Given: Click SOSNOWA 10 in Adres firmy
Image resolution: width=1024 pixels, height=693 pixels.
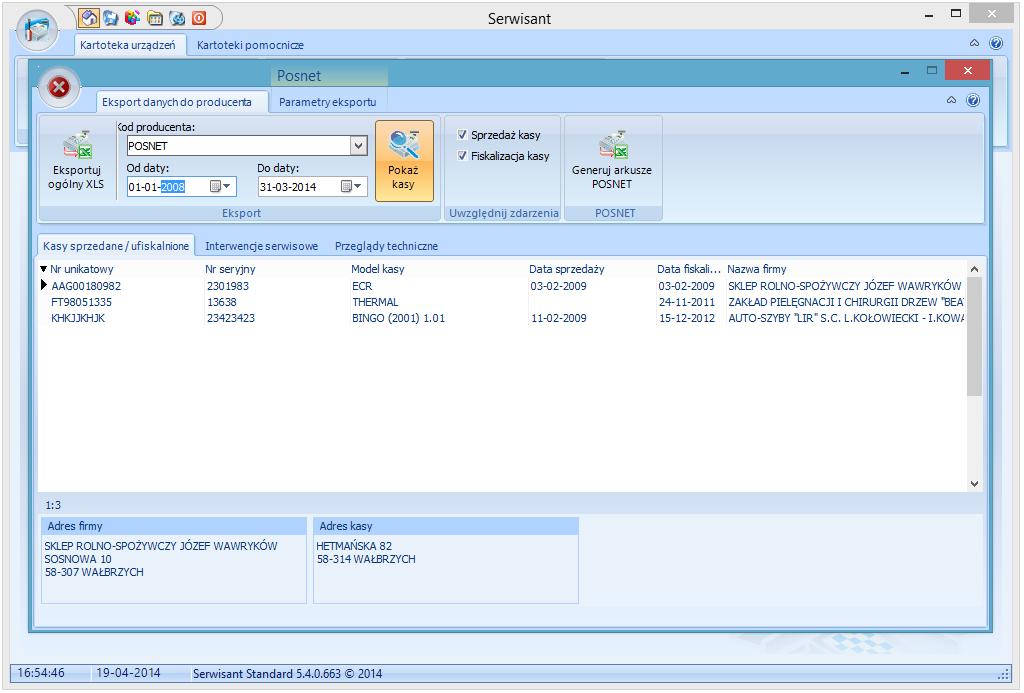Looking at the screenshot, I should click(78, 559).
